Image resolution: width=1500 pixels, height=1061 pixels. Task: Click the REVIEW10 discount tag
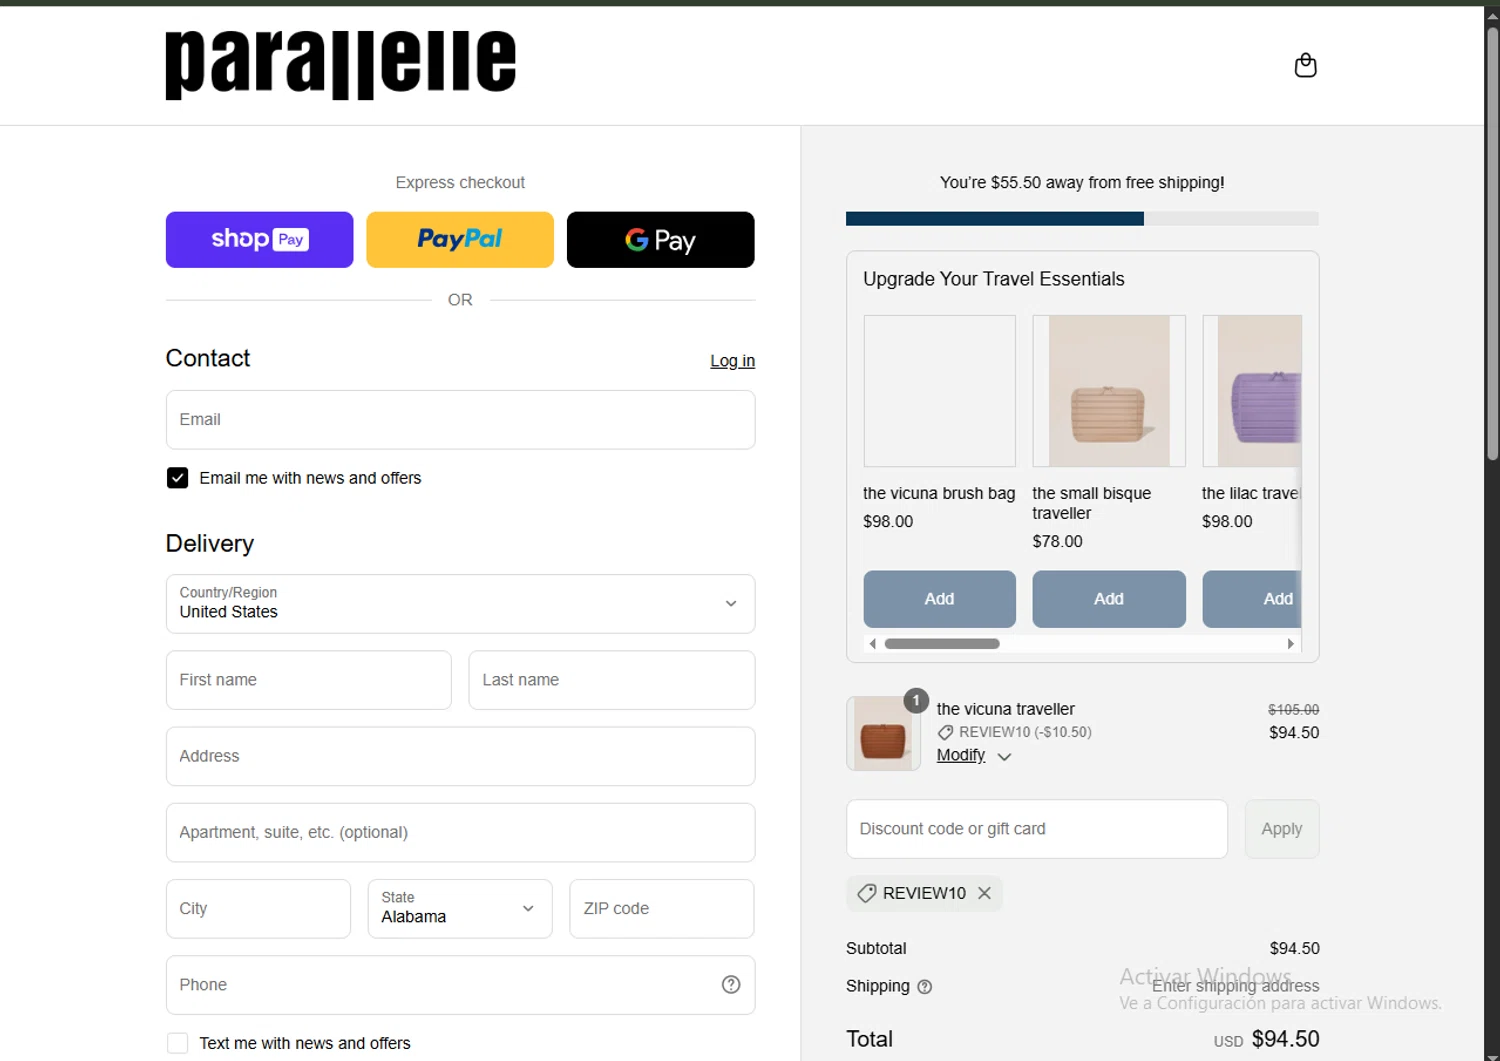tap(924, 893)
